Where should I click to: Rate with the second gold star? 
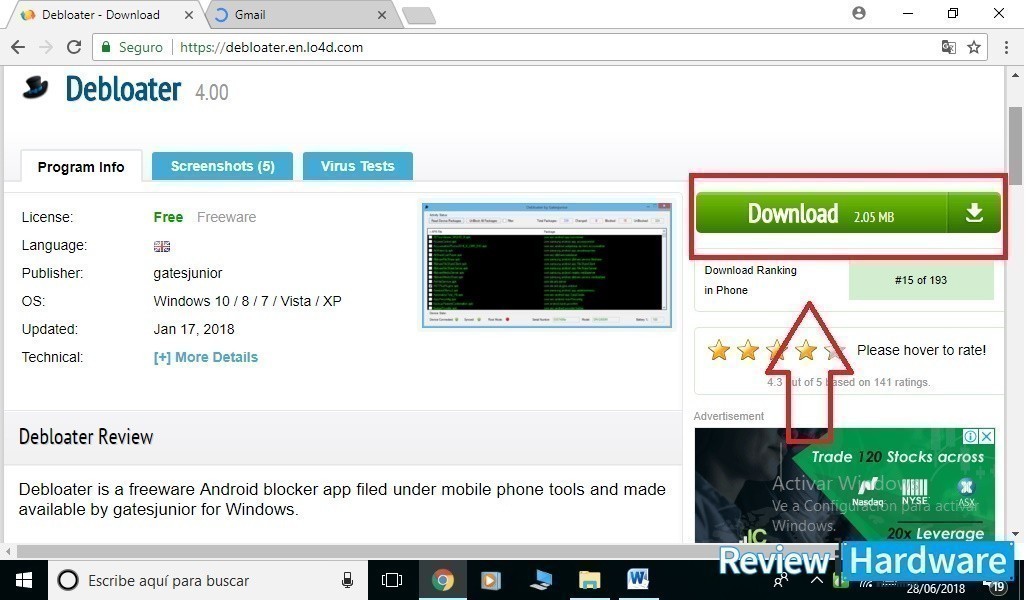[x=747, y=350]
